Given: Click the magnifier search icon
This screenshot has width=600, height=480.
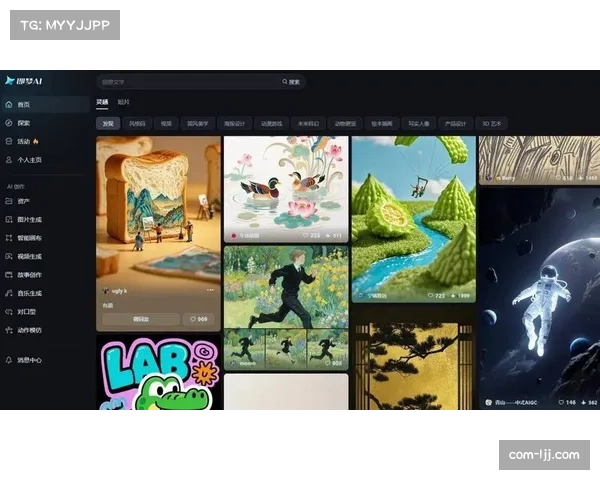Looking at the screenshot, I should tap(285, 82).
